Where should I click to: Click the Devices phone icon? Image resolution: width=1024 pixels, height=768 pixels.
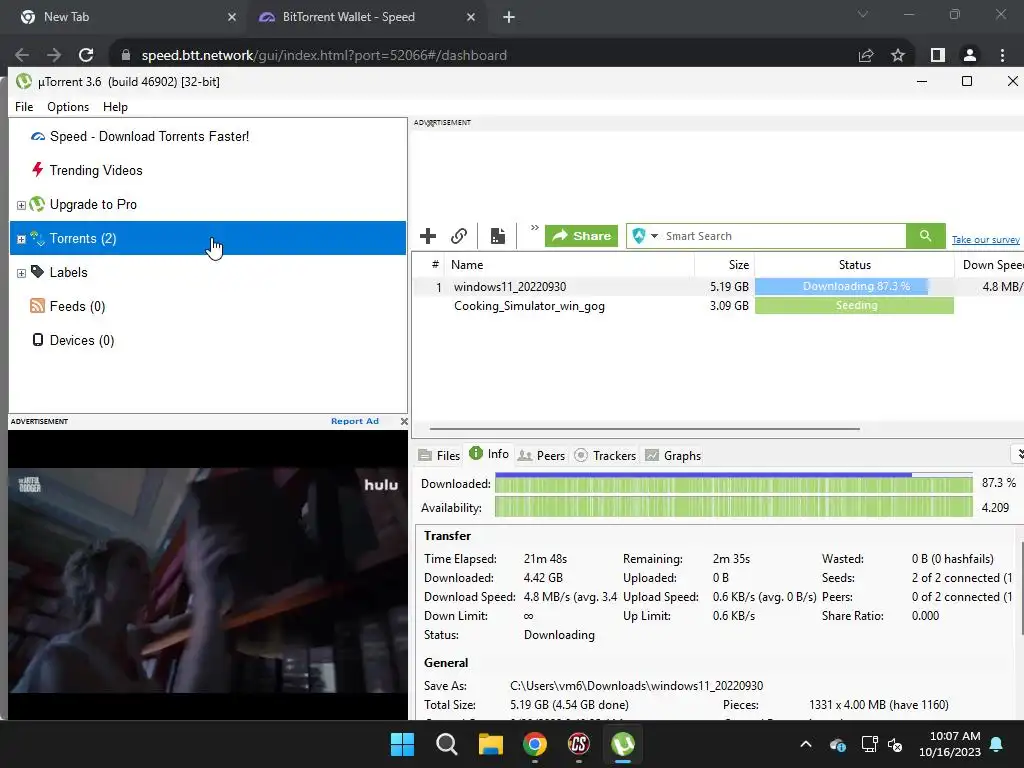tap(38, 340)
